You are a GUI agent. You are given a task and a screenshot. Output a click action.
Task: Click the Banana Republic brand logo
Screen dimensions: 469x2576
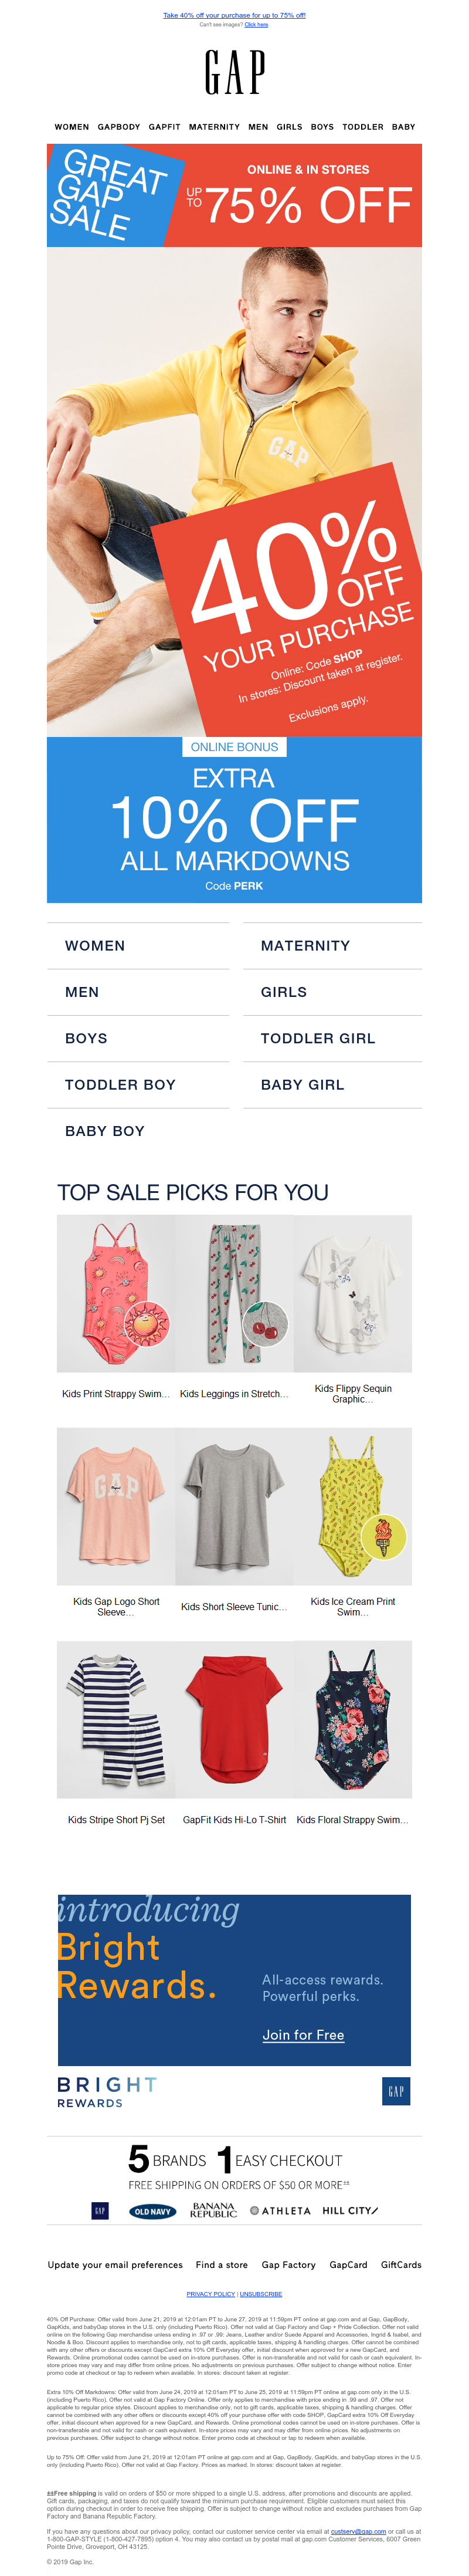213,2209
